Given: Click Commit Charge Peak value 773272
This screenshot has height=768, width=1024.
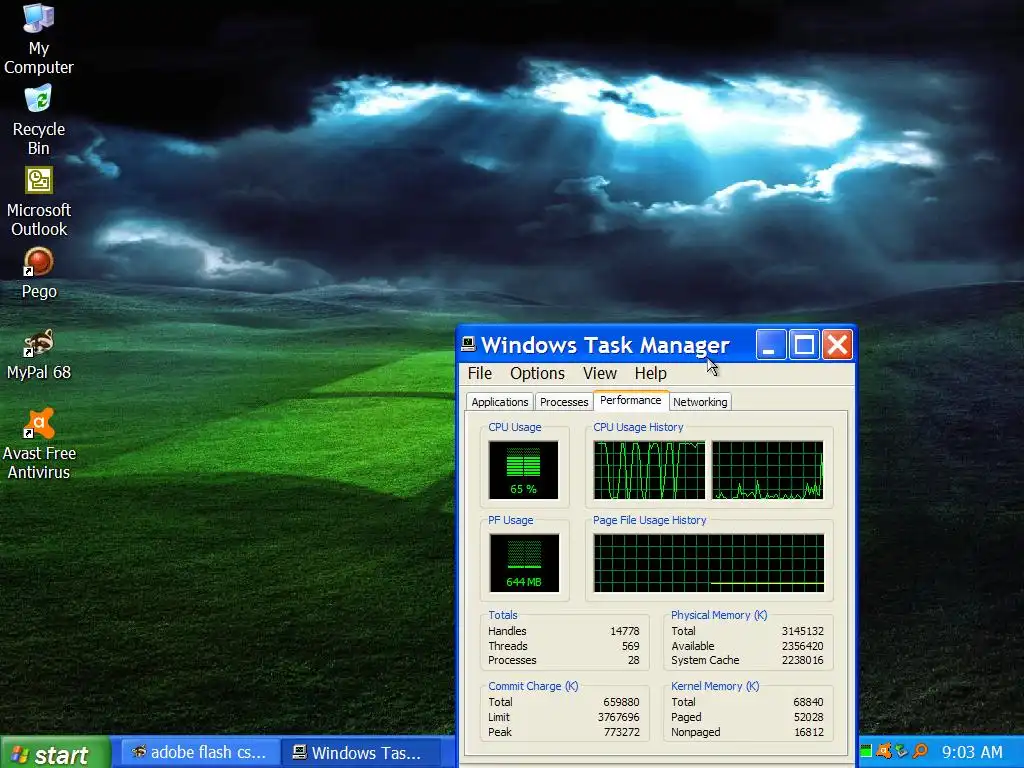Looking at the screenshot, I should click(x=621, y=732).
